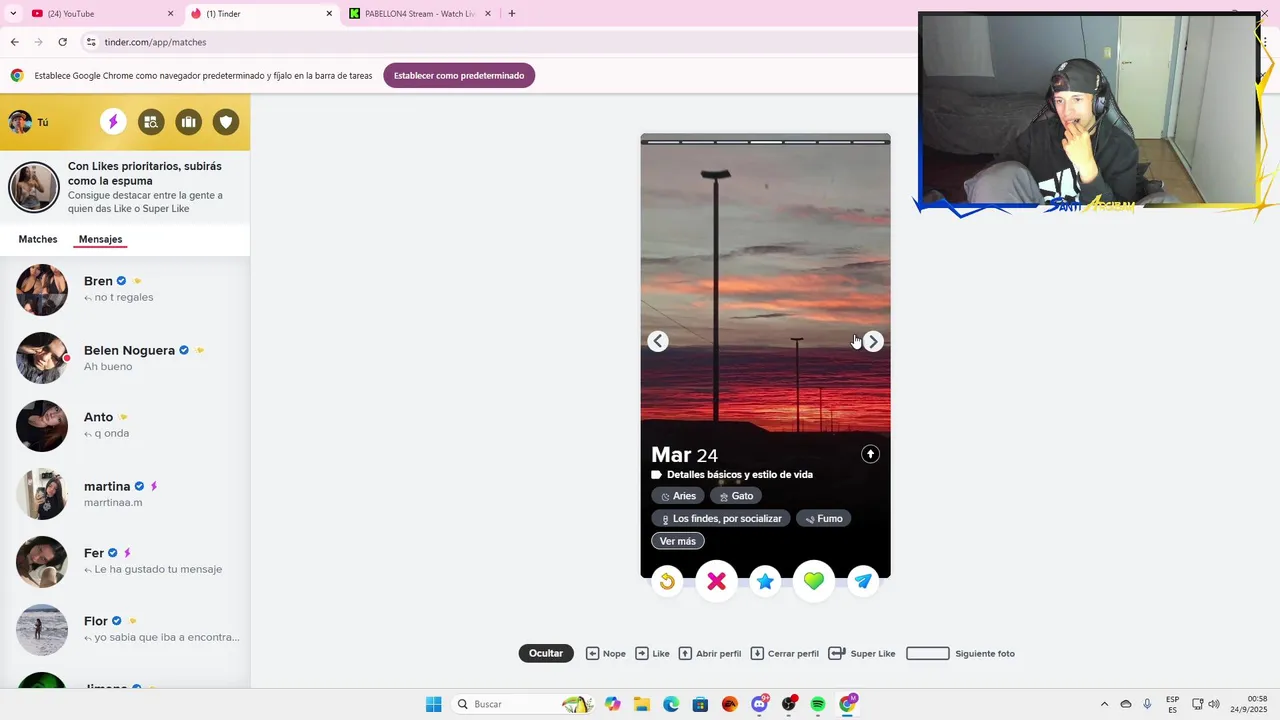Image resolution: width=1280 pixels, height=720 pixels.
Task: Click the Super Like shortcut hint
Action: click(862, 653)
